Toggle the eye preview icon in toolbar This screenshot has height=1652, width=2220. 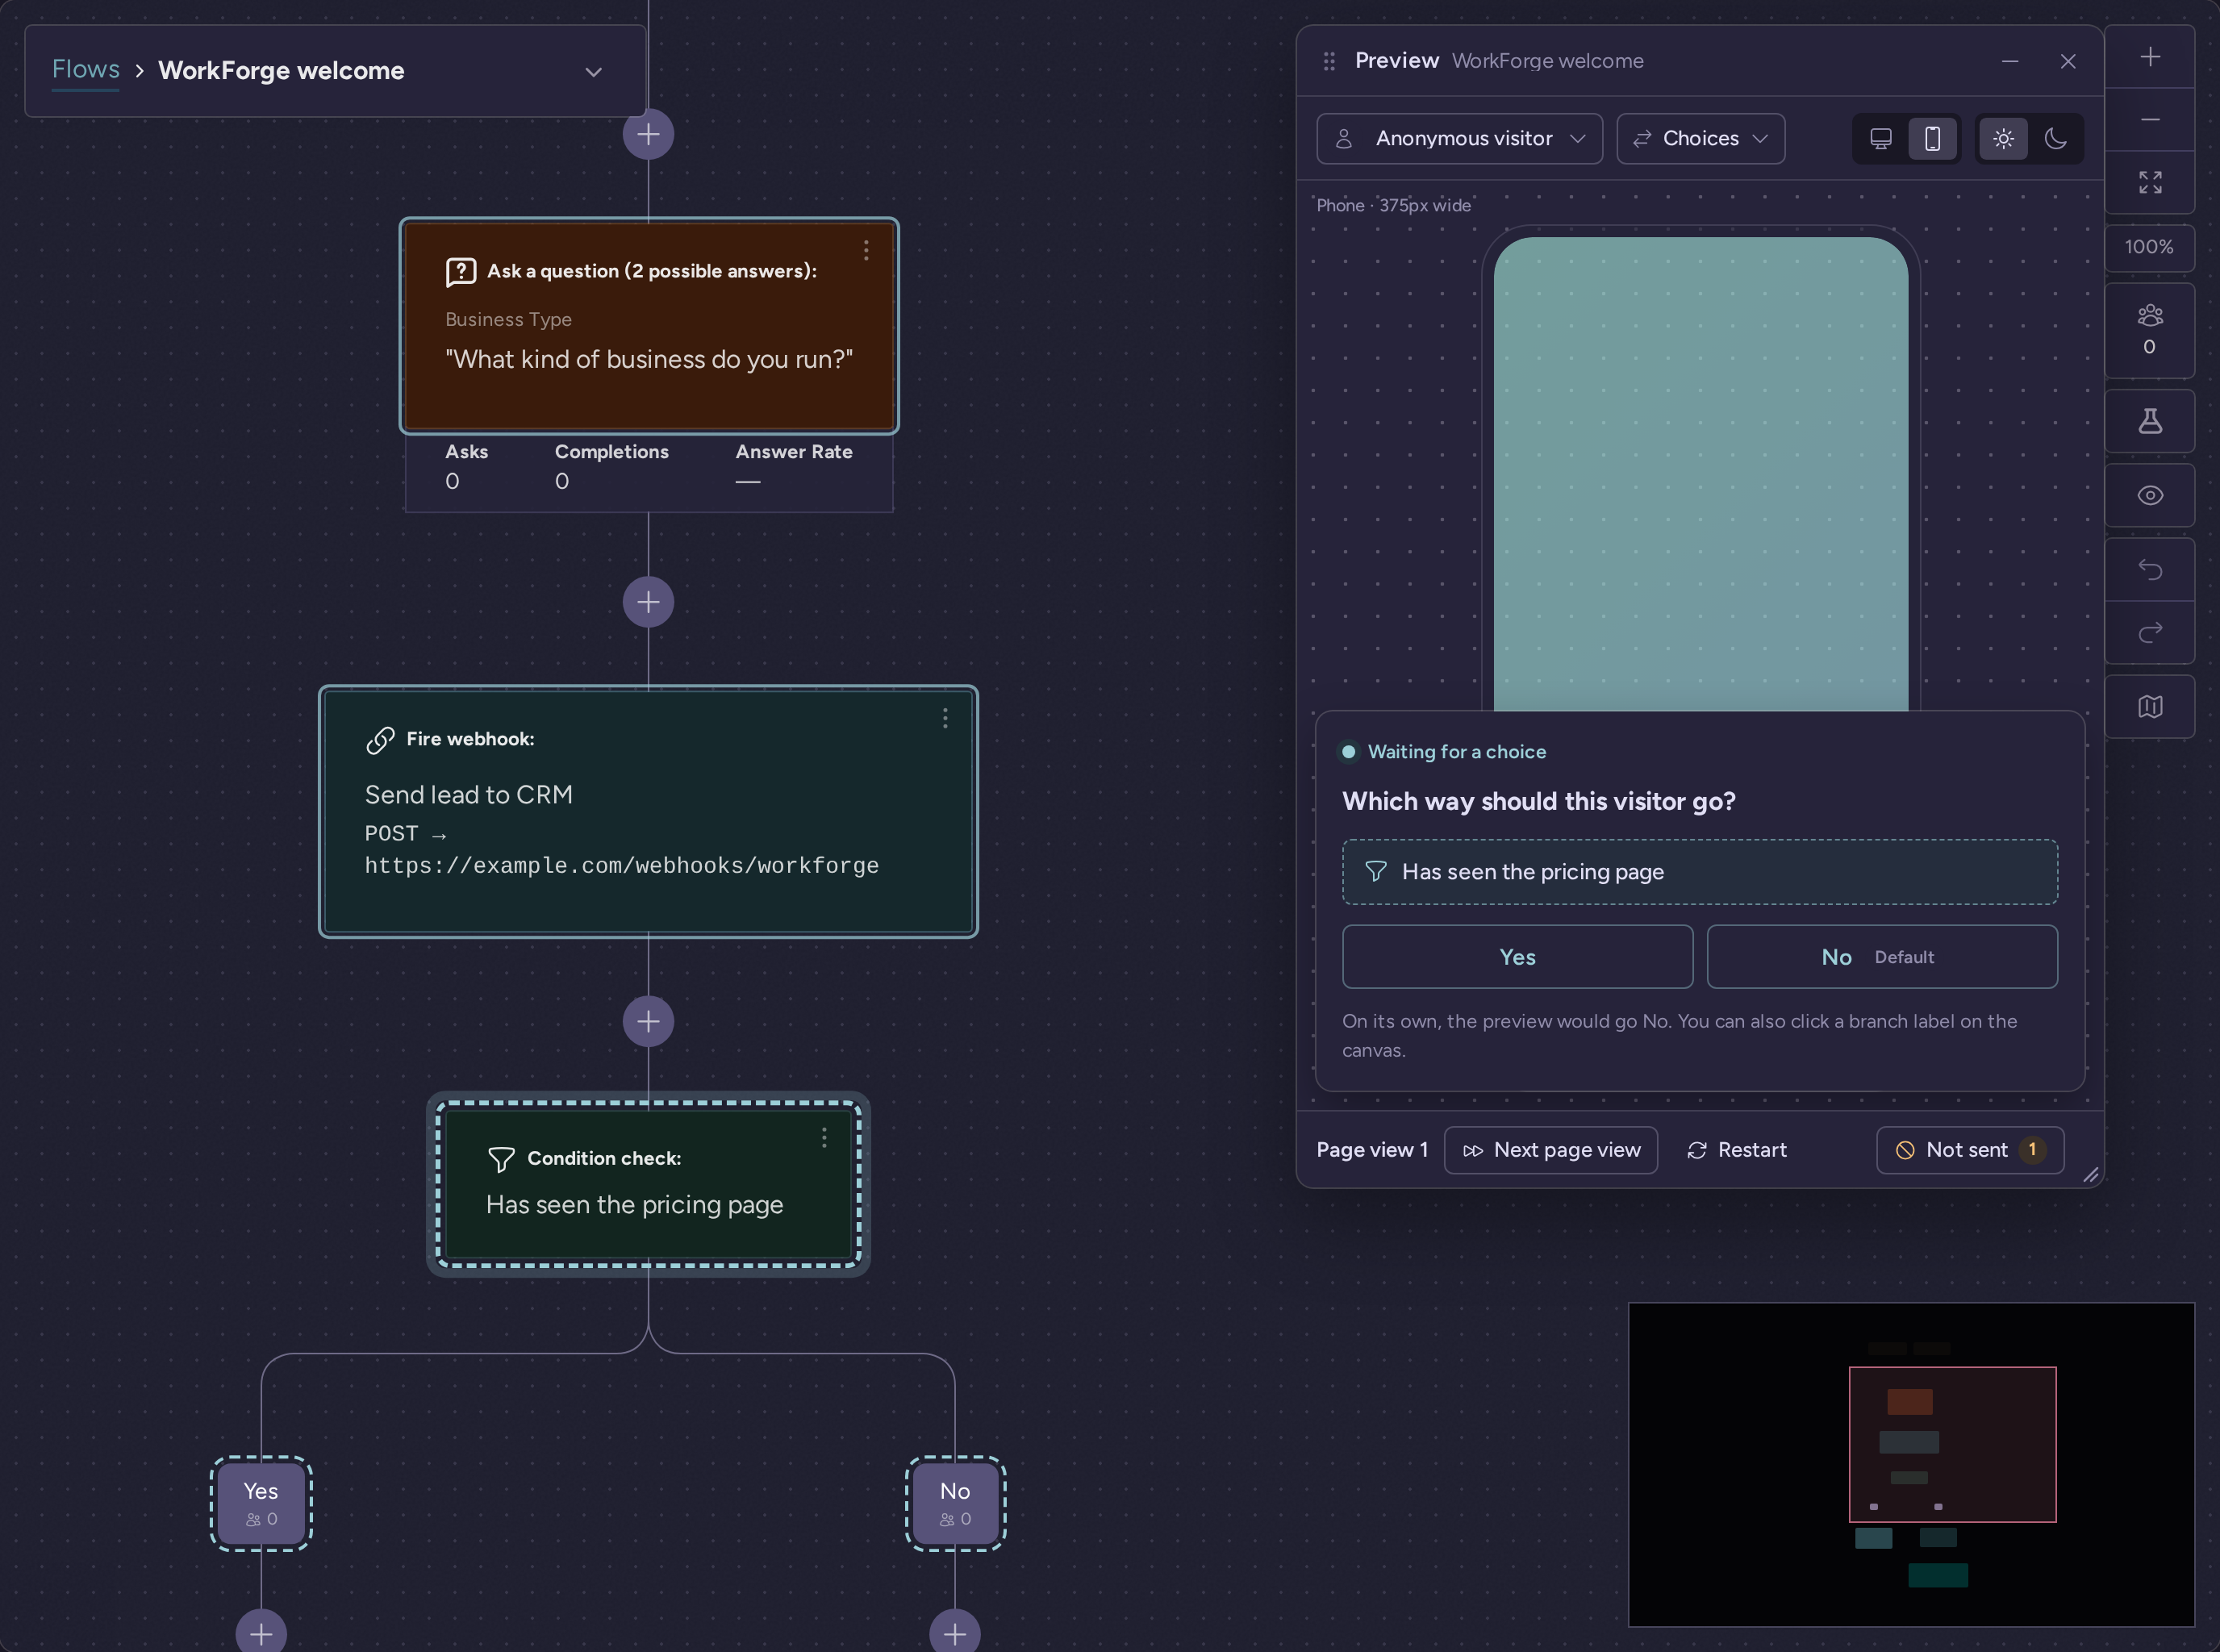[x=2149, y=495]
